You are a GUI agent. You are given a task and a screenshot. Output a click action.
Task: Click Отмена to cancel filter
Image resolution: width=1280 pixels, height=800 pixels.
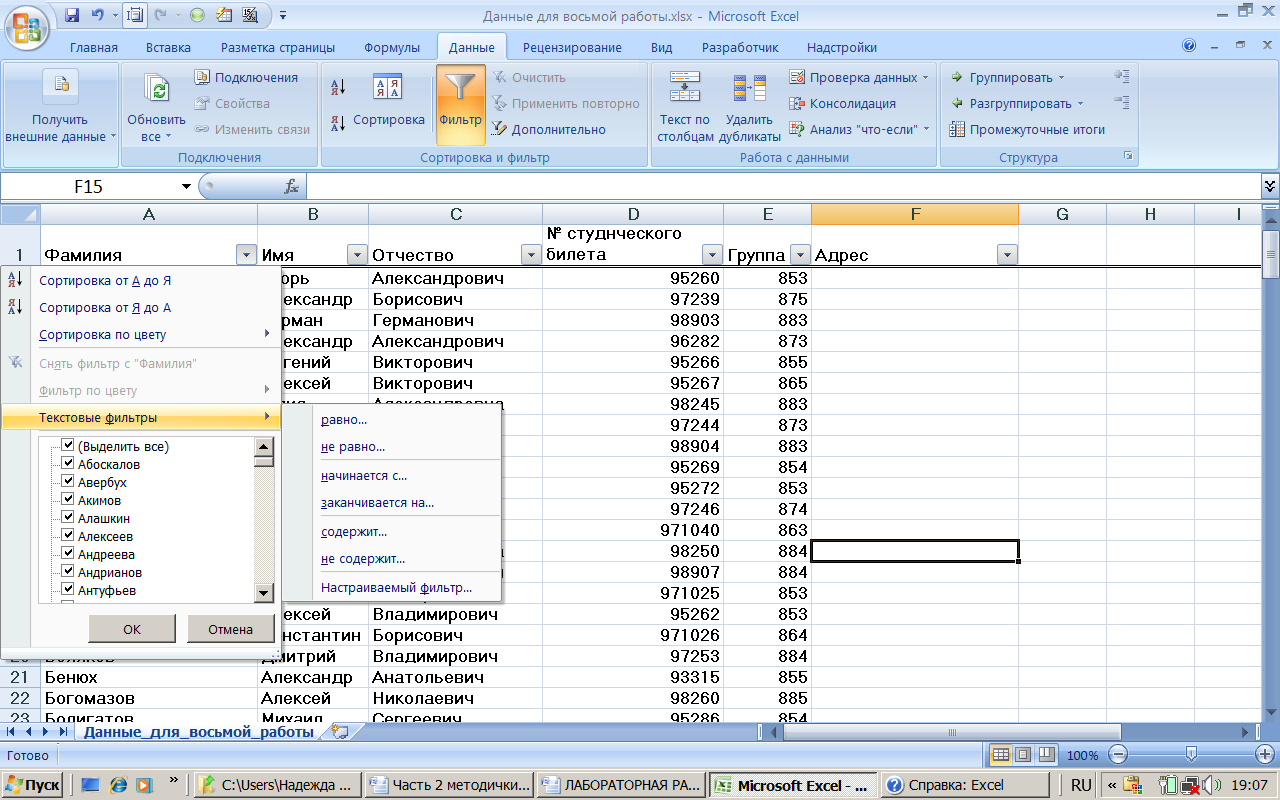230,629
